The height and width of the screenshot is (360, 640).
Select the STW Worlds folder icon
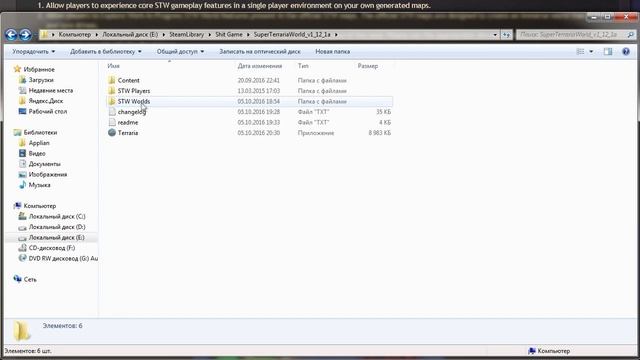pyautogui.click(x=112, y=101)
